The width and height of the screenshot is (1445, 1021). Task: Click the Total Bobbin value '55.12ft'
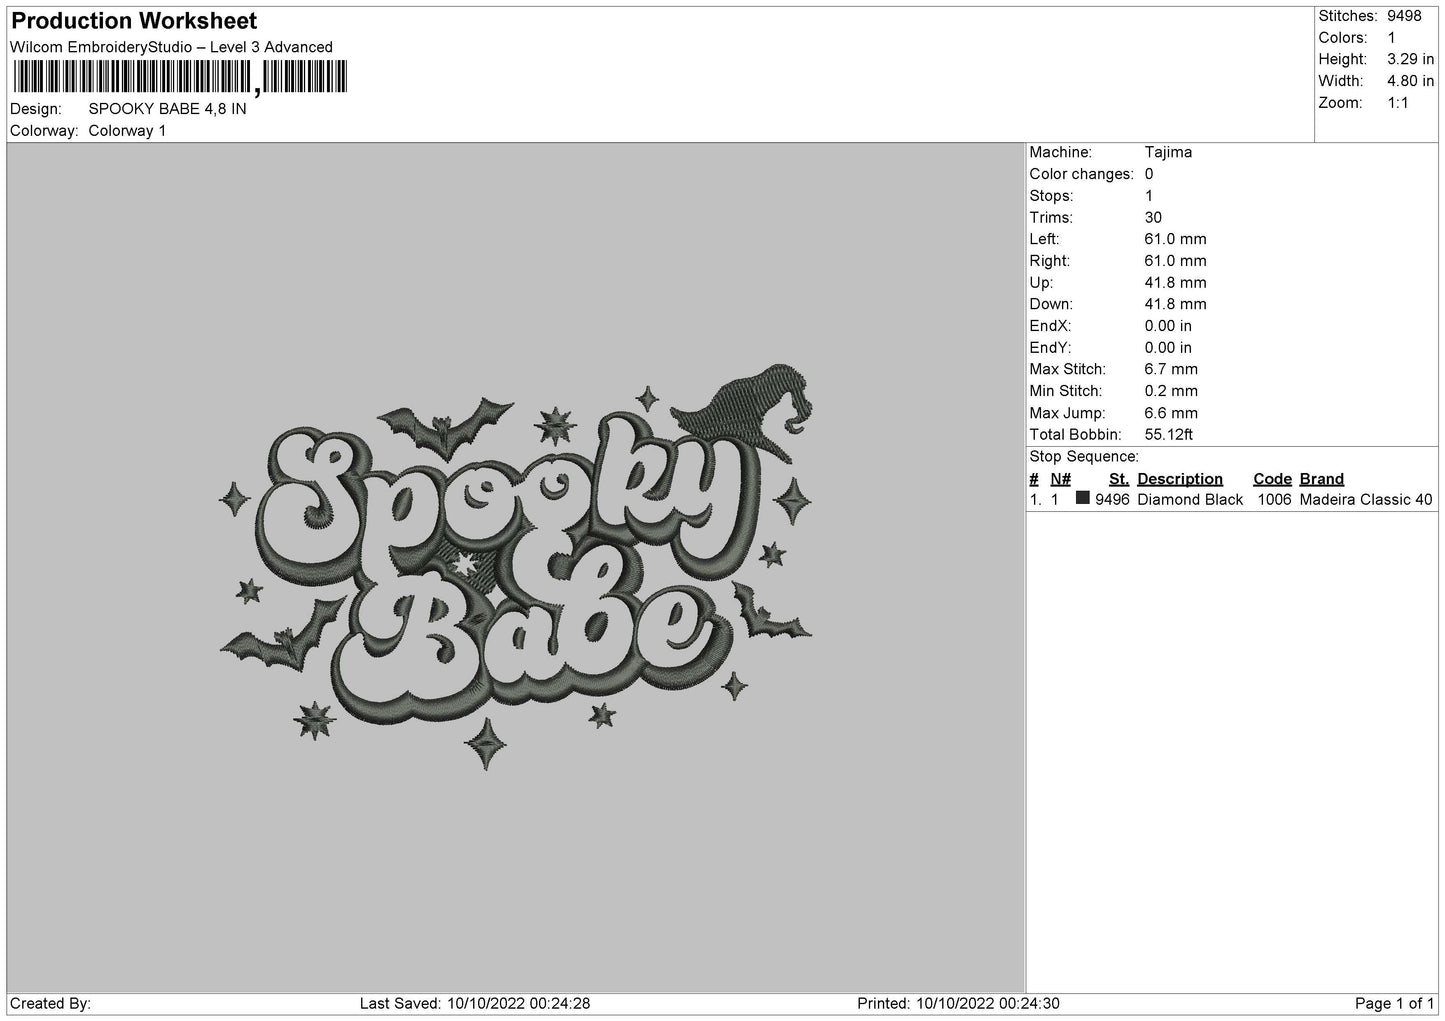(x=1169, y=435)
